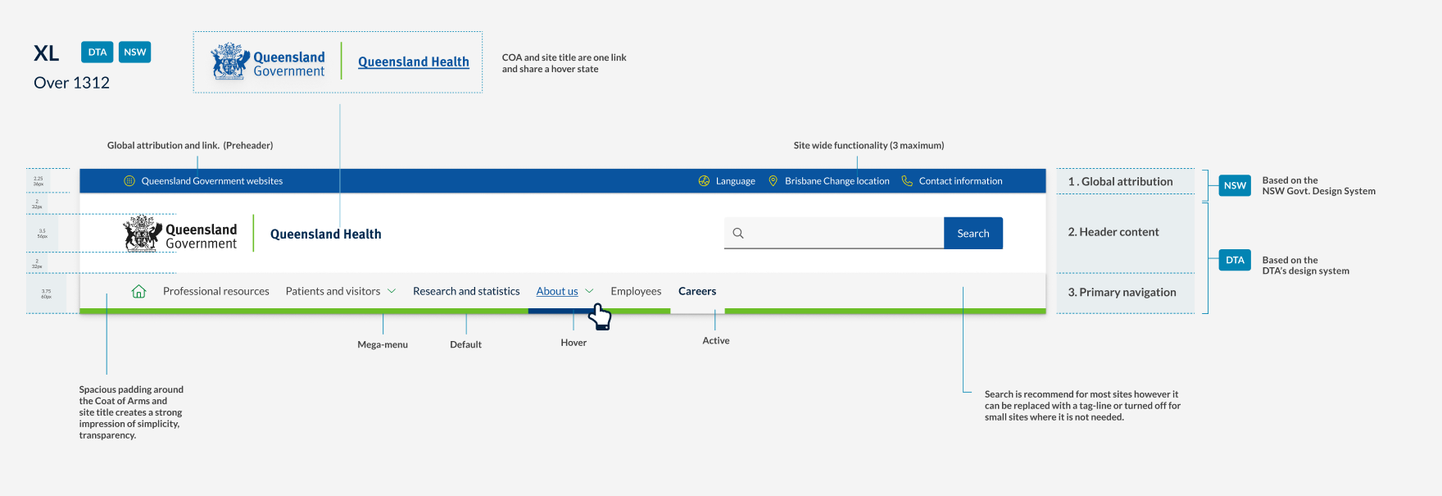The width and height of the screenshot is (1442, 496).
Task: Click the blue Search button
Action: (973, 233)
